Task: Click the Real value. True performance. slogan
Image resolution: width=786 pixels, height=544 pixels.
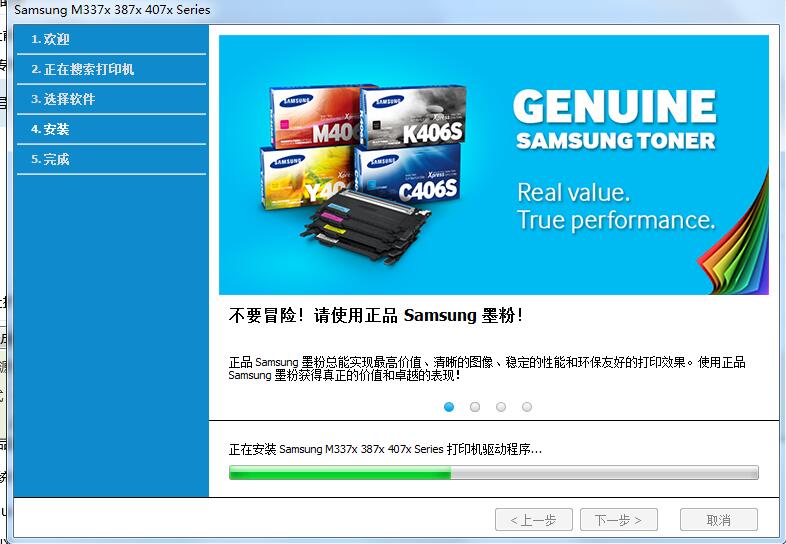Action: (616, 206)
